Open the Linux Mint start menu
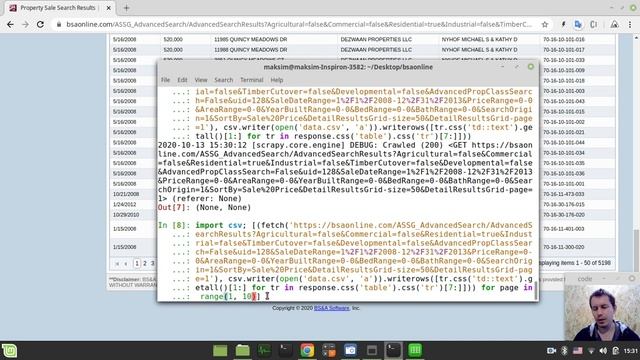The image size is (640, 360). (x=10, y=351)
